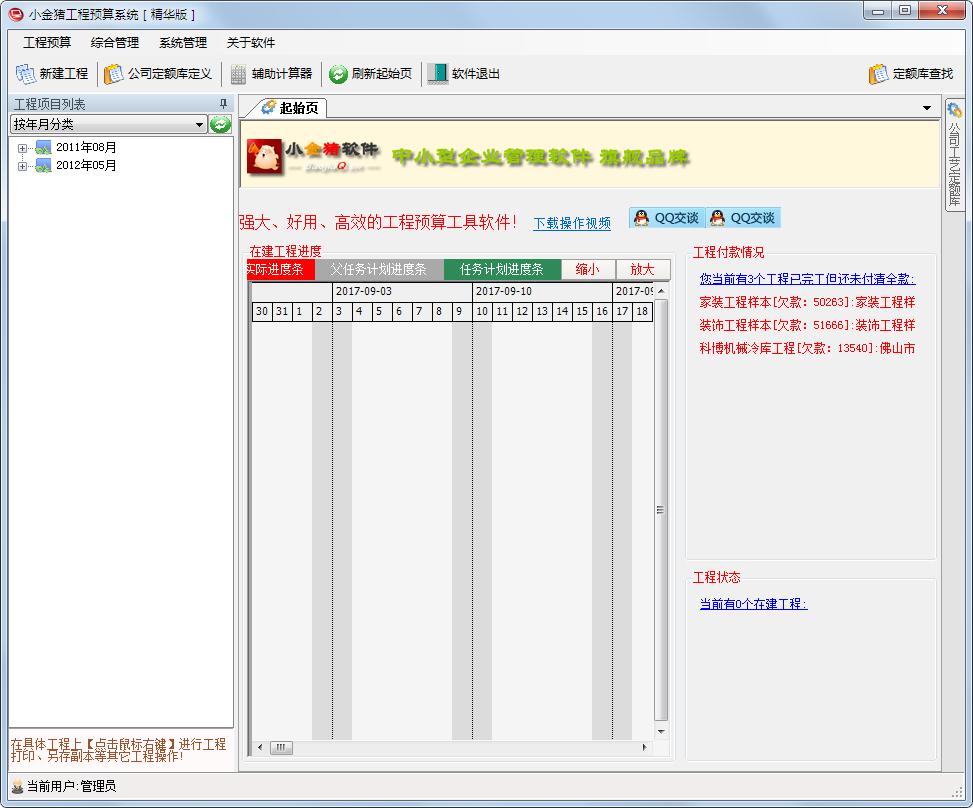Open the 关于软件 menu

coord(250,43)
